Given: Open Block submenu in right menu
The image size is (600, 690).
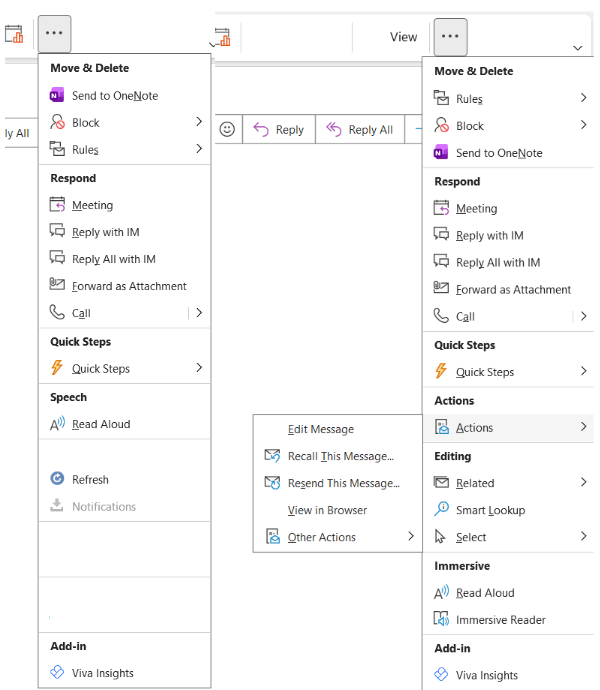Looking at the screenshot, I should [x=508, y=126].
